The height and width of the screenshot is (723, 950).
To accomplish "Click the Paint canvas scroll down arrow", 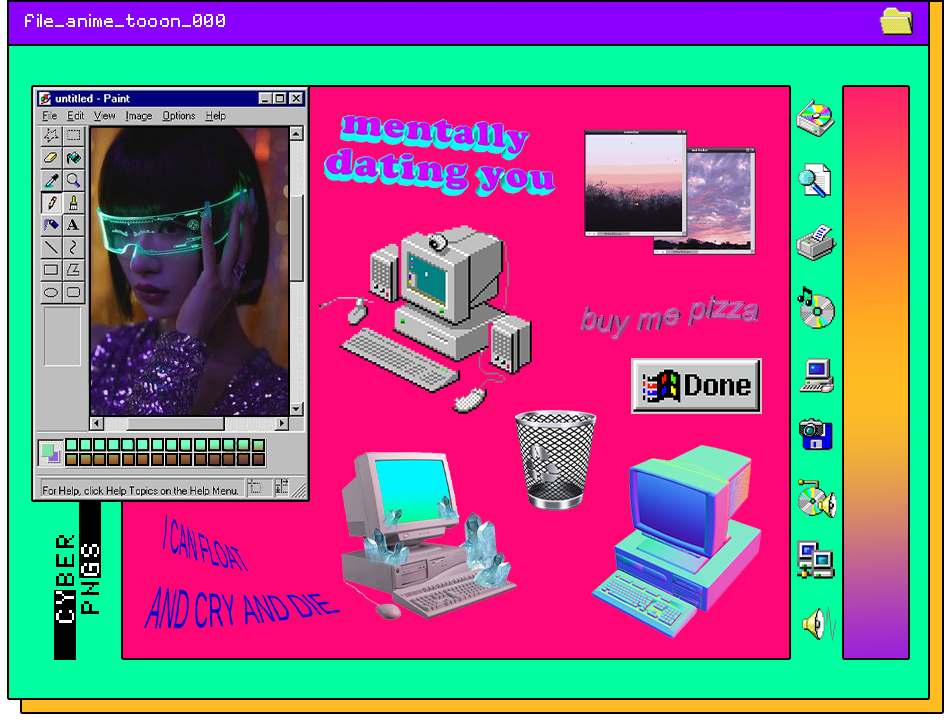I will click(x=296, y=408).
